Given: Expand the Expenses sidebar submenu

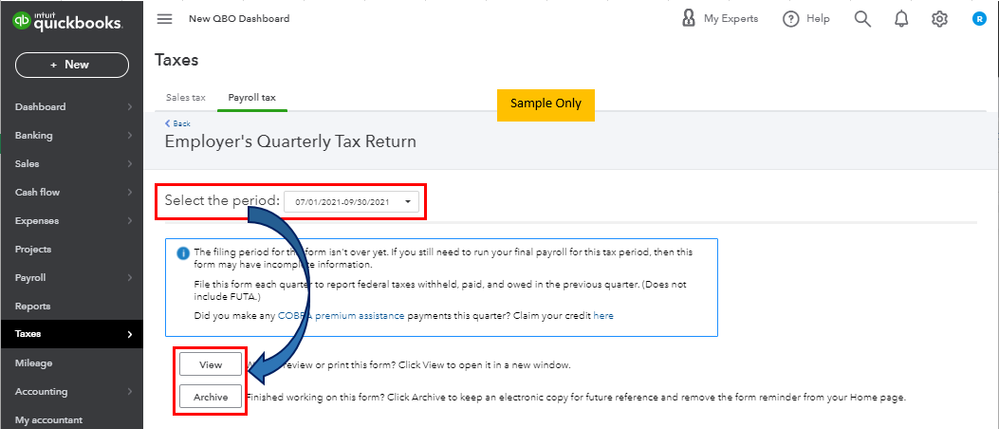Looking at the screenshot, I should pos(129,221).
